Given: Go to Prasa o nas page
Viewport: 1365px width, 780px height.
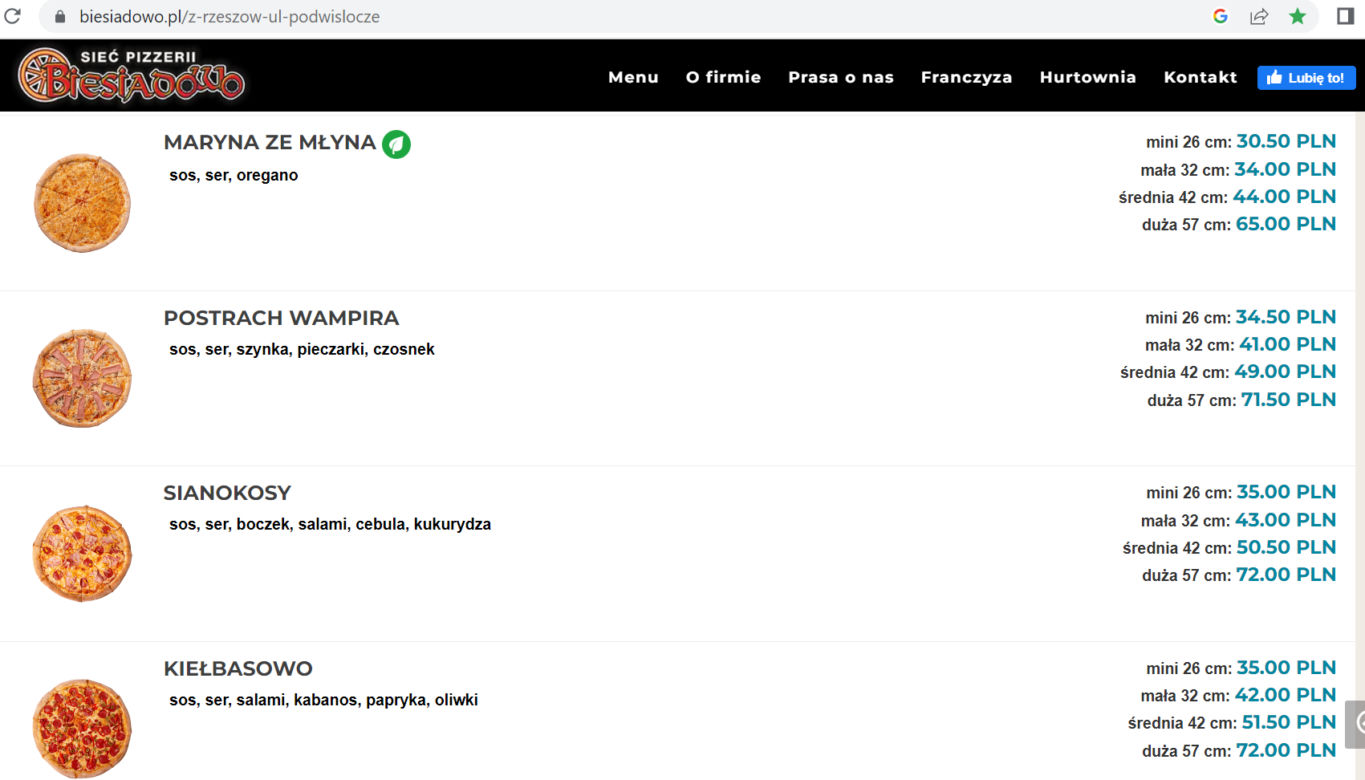Looking at the screenshot, I should coord(841,77).
